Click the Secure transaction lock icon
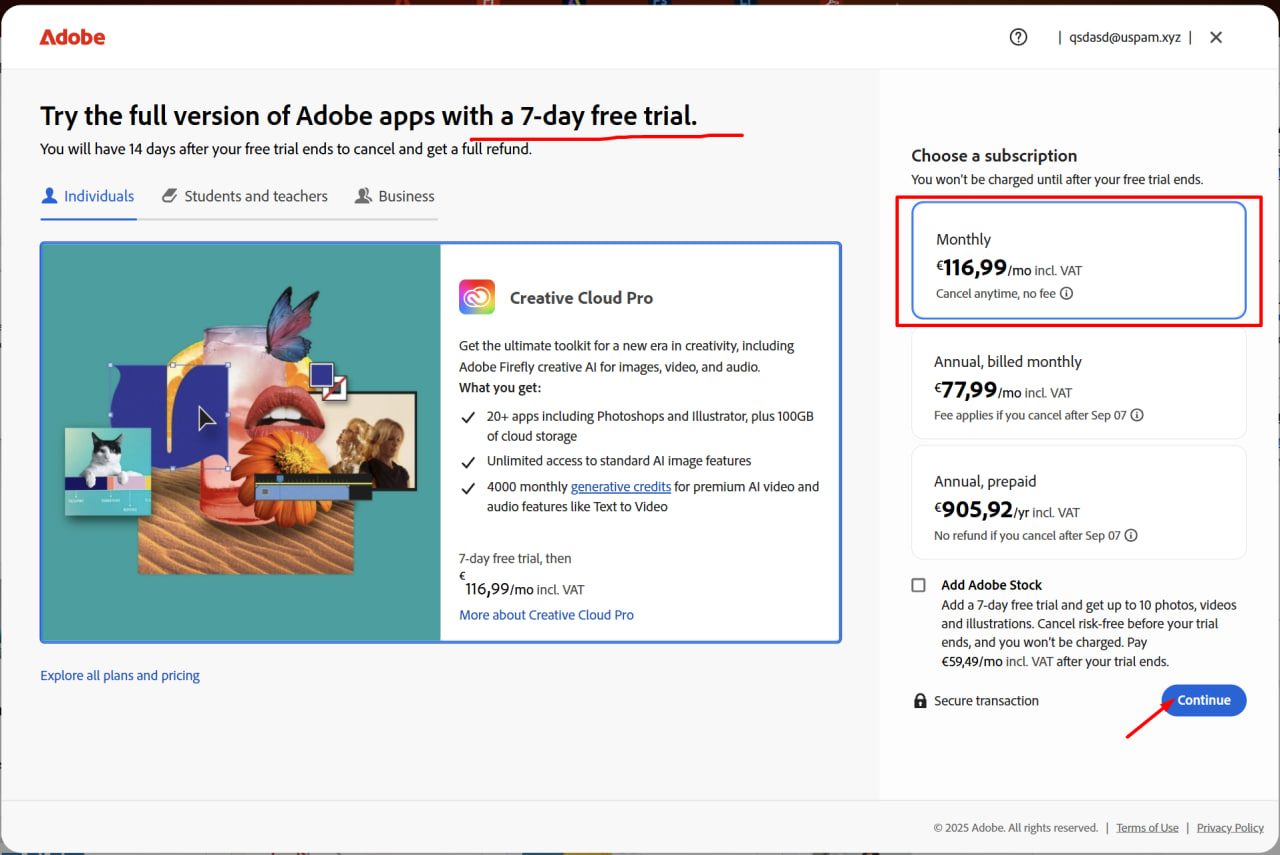Image resolution: width=1280 pixels, height=855 pixels. tap(920, 701)
